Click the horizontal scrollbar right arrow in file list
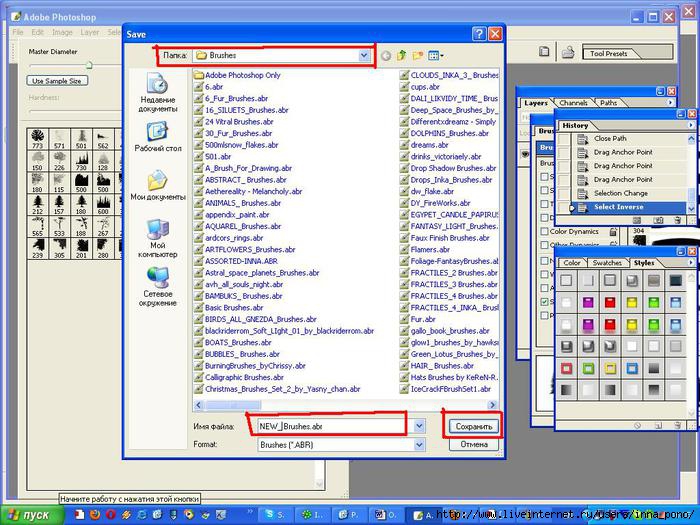The image size is (700, 525). [x=492, y=405]
